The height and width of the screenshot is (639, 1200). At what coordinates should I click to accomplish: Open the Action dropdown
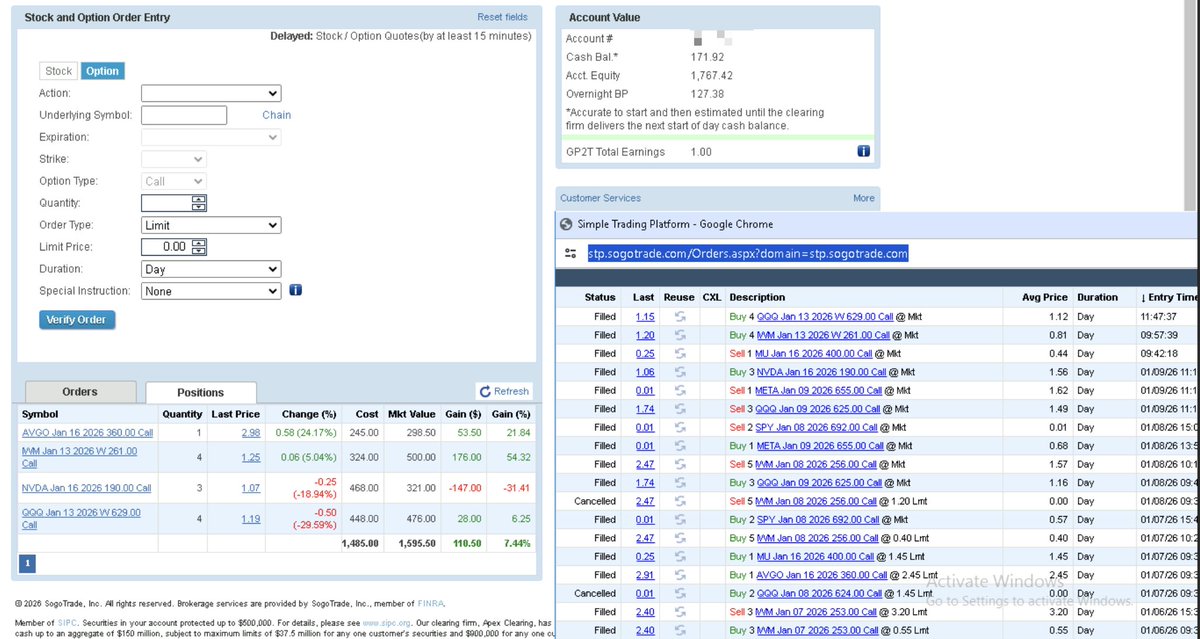(x=211, y=93)
